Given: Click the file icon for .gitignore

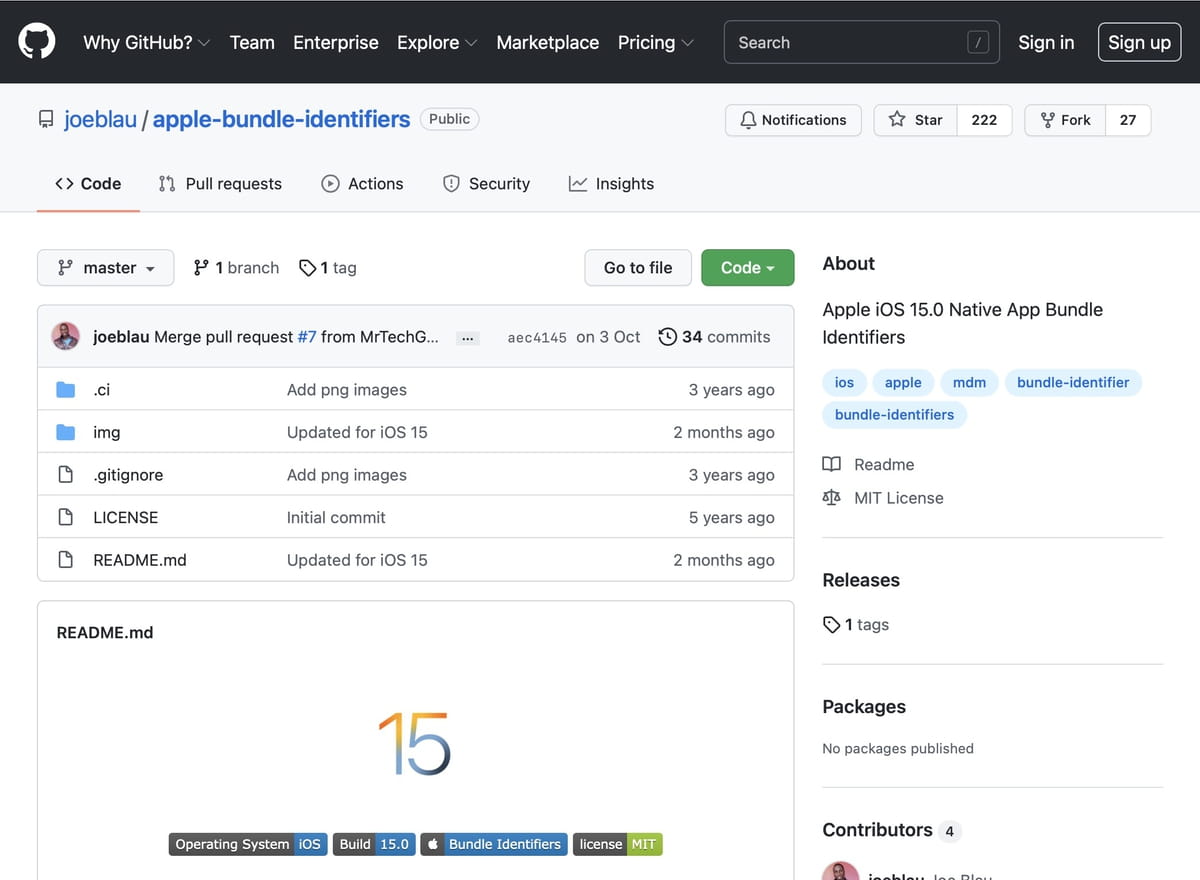Looking at the screenshot, I should tap(66, 475).
